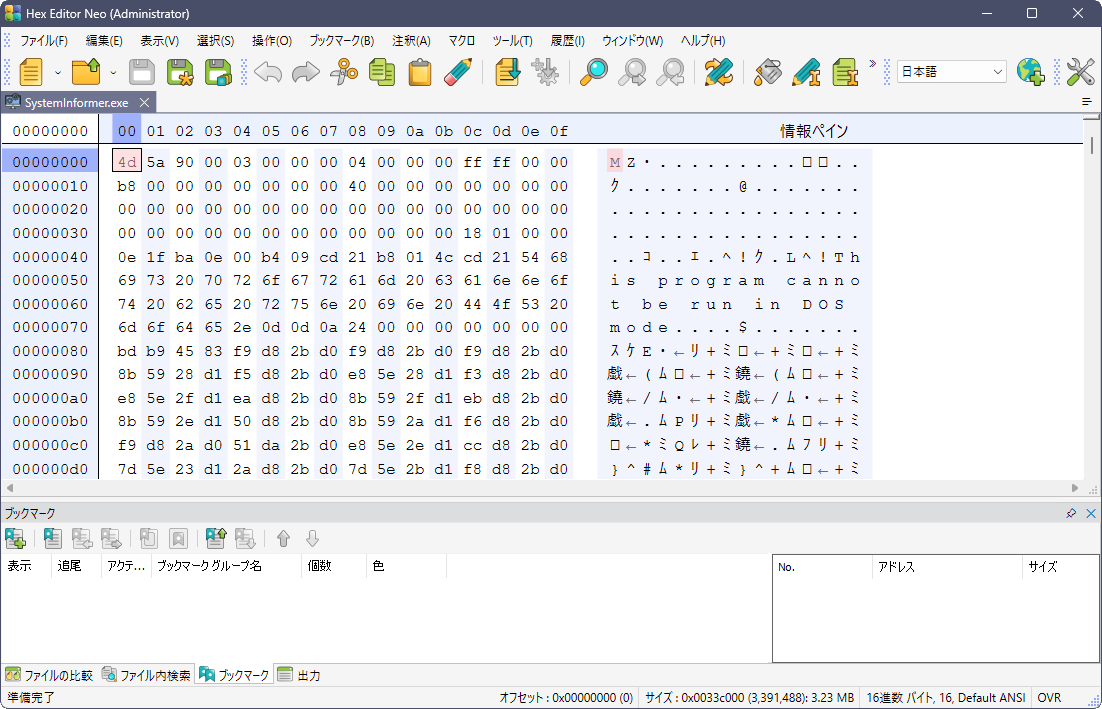Click the Find previous magnifier icon
Viewport: 1102px width, 709px height.
(x=632, y=72)
